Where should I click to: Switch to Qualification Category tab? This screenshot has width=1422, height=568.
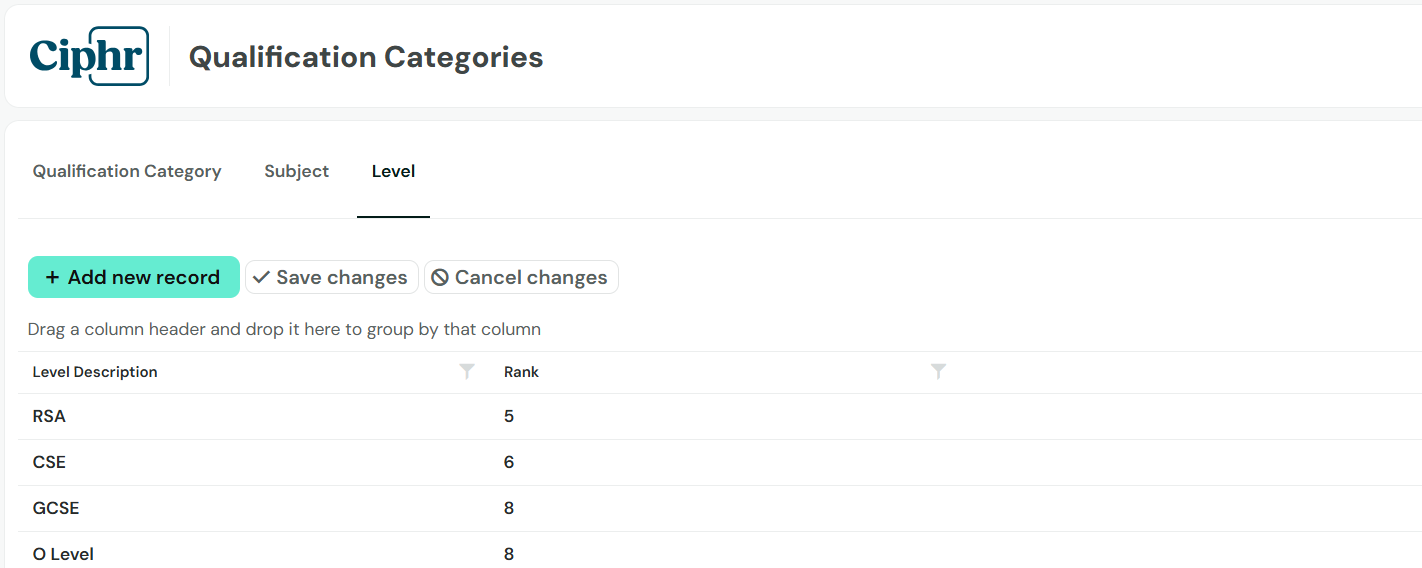pyautogui.click(x=127, y=171)
